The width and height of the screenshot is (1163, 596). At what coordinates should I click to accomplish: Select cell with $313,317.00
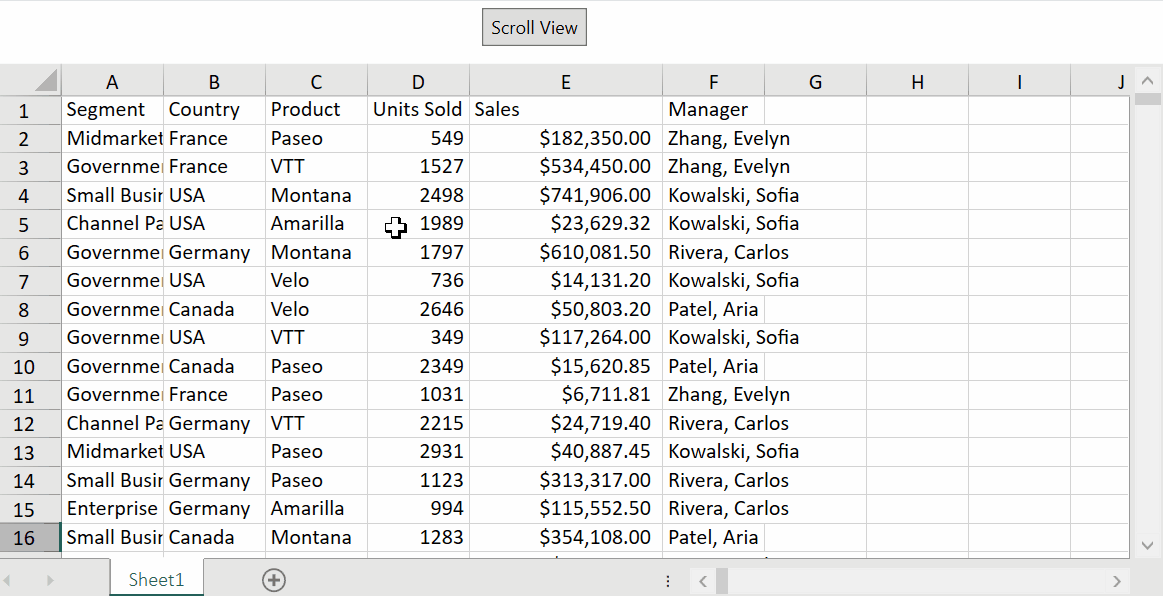pos(566,480)
